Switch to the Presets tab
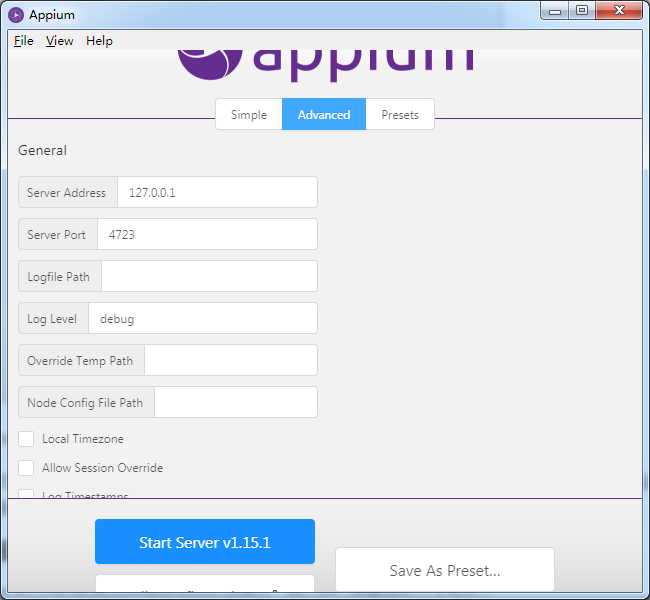The image size is (650, 600). [x=400, y=114]
